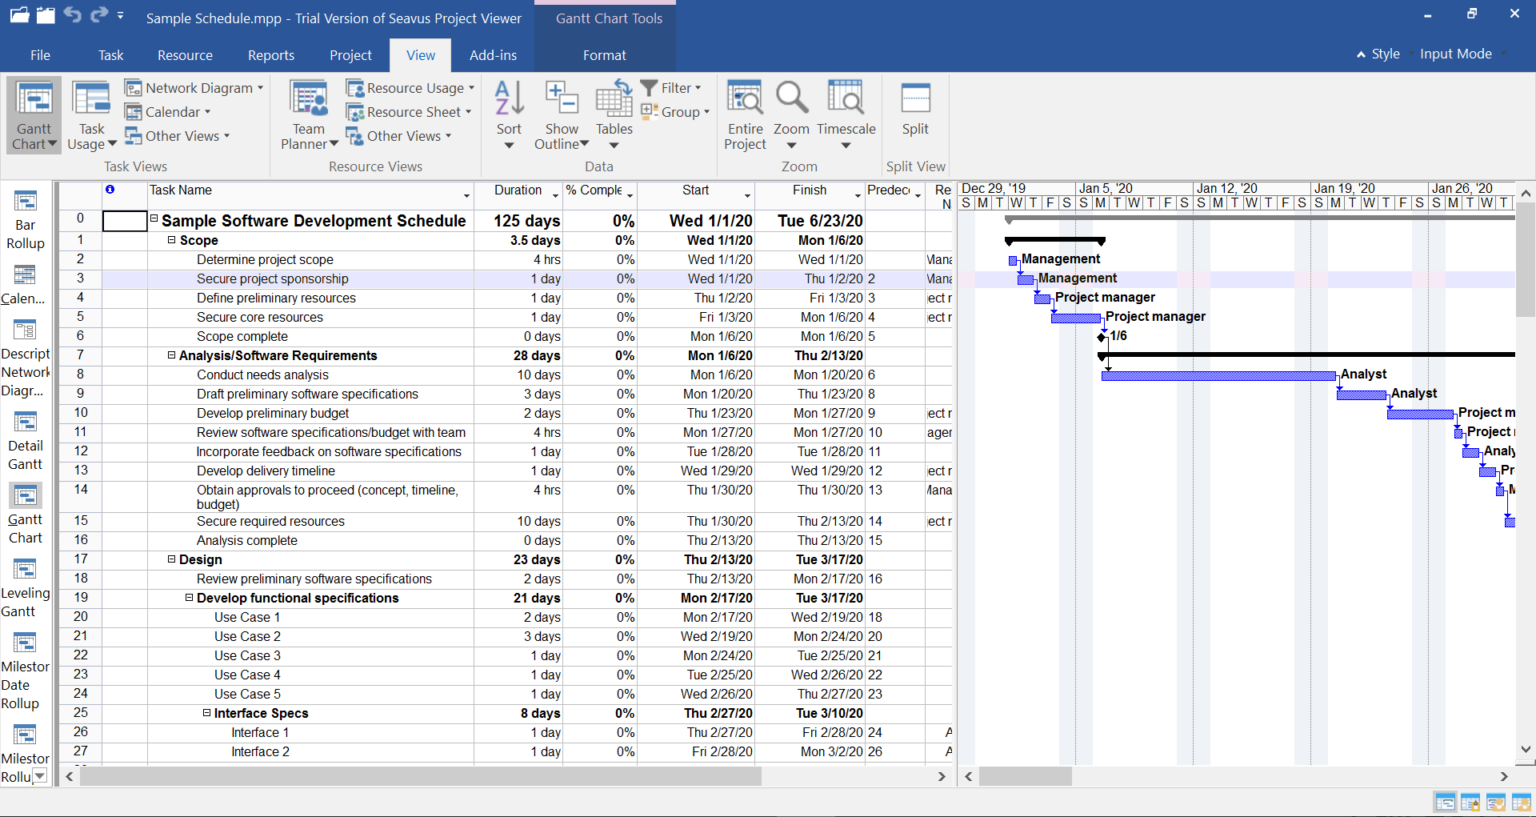The image size is (1536, 817).
Task: Open Leveling Gantt from the sidebar
Action: tap(25, 588)
